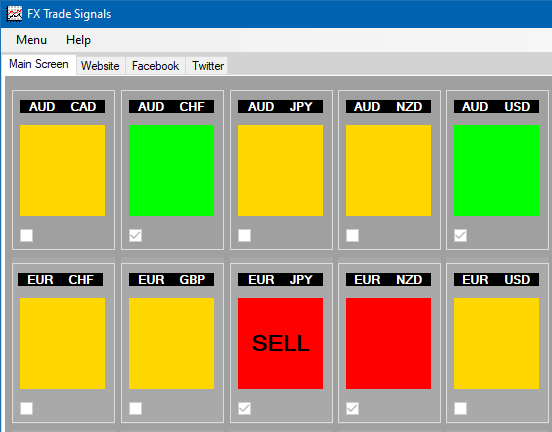Uncheck the EUR NZD checkbox
Viewport: 552px width, 432px height.
click(x=352, y=408)
